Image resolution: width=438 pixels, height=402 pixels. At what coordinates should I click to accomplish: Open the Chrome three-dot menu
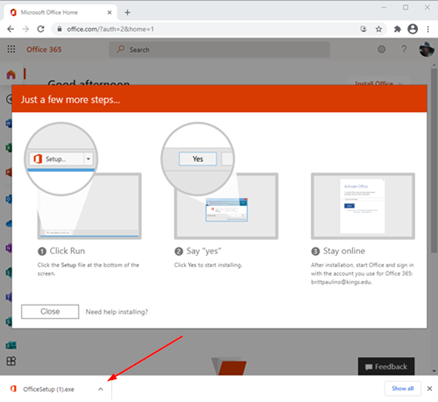[428, 29]
